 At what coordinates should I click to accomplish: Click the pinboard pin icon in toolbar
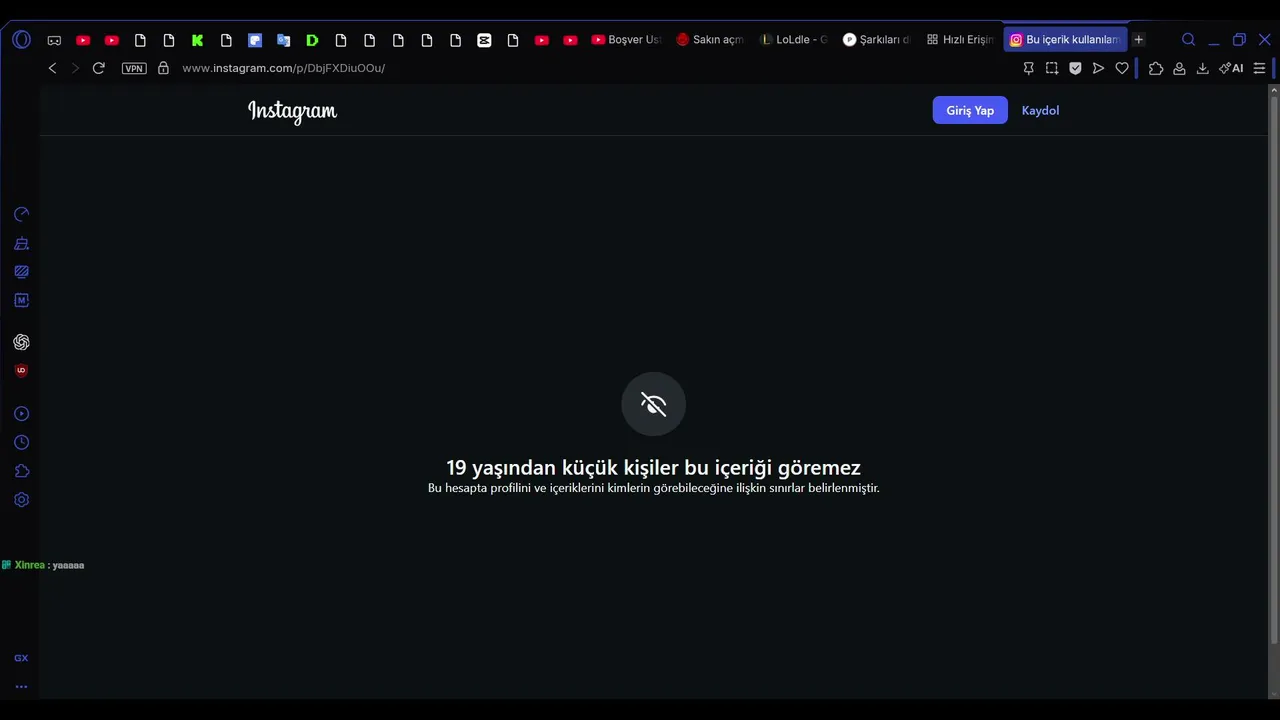click(1028, 68)
